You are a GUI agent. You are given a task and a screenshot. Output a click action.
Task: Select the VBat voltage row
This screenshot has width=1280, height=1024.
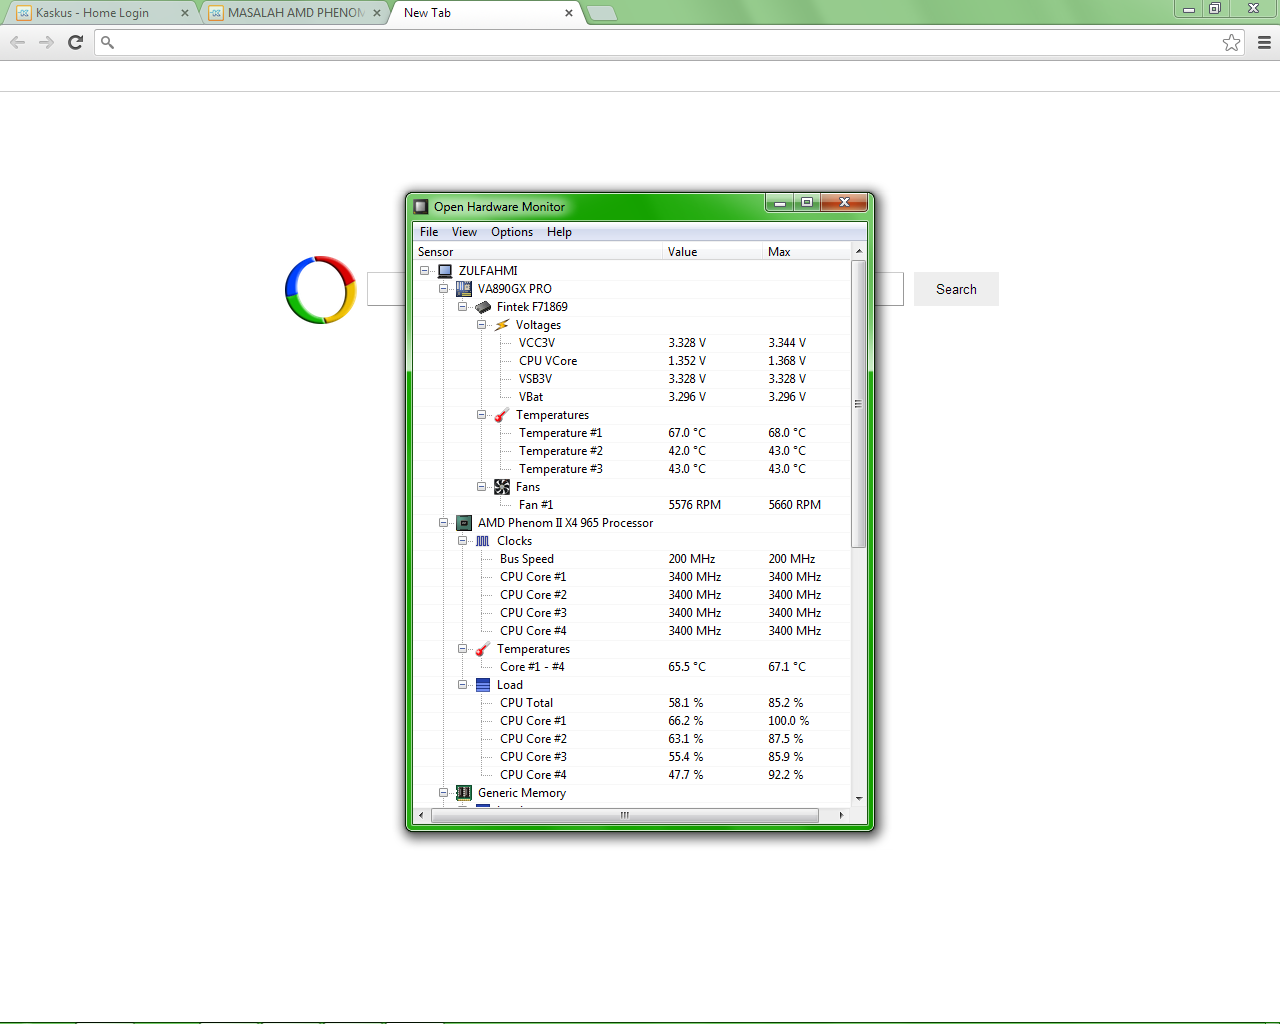pos(632,397)
